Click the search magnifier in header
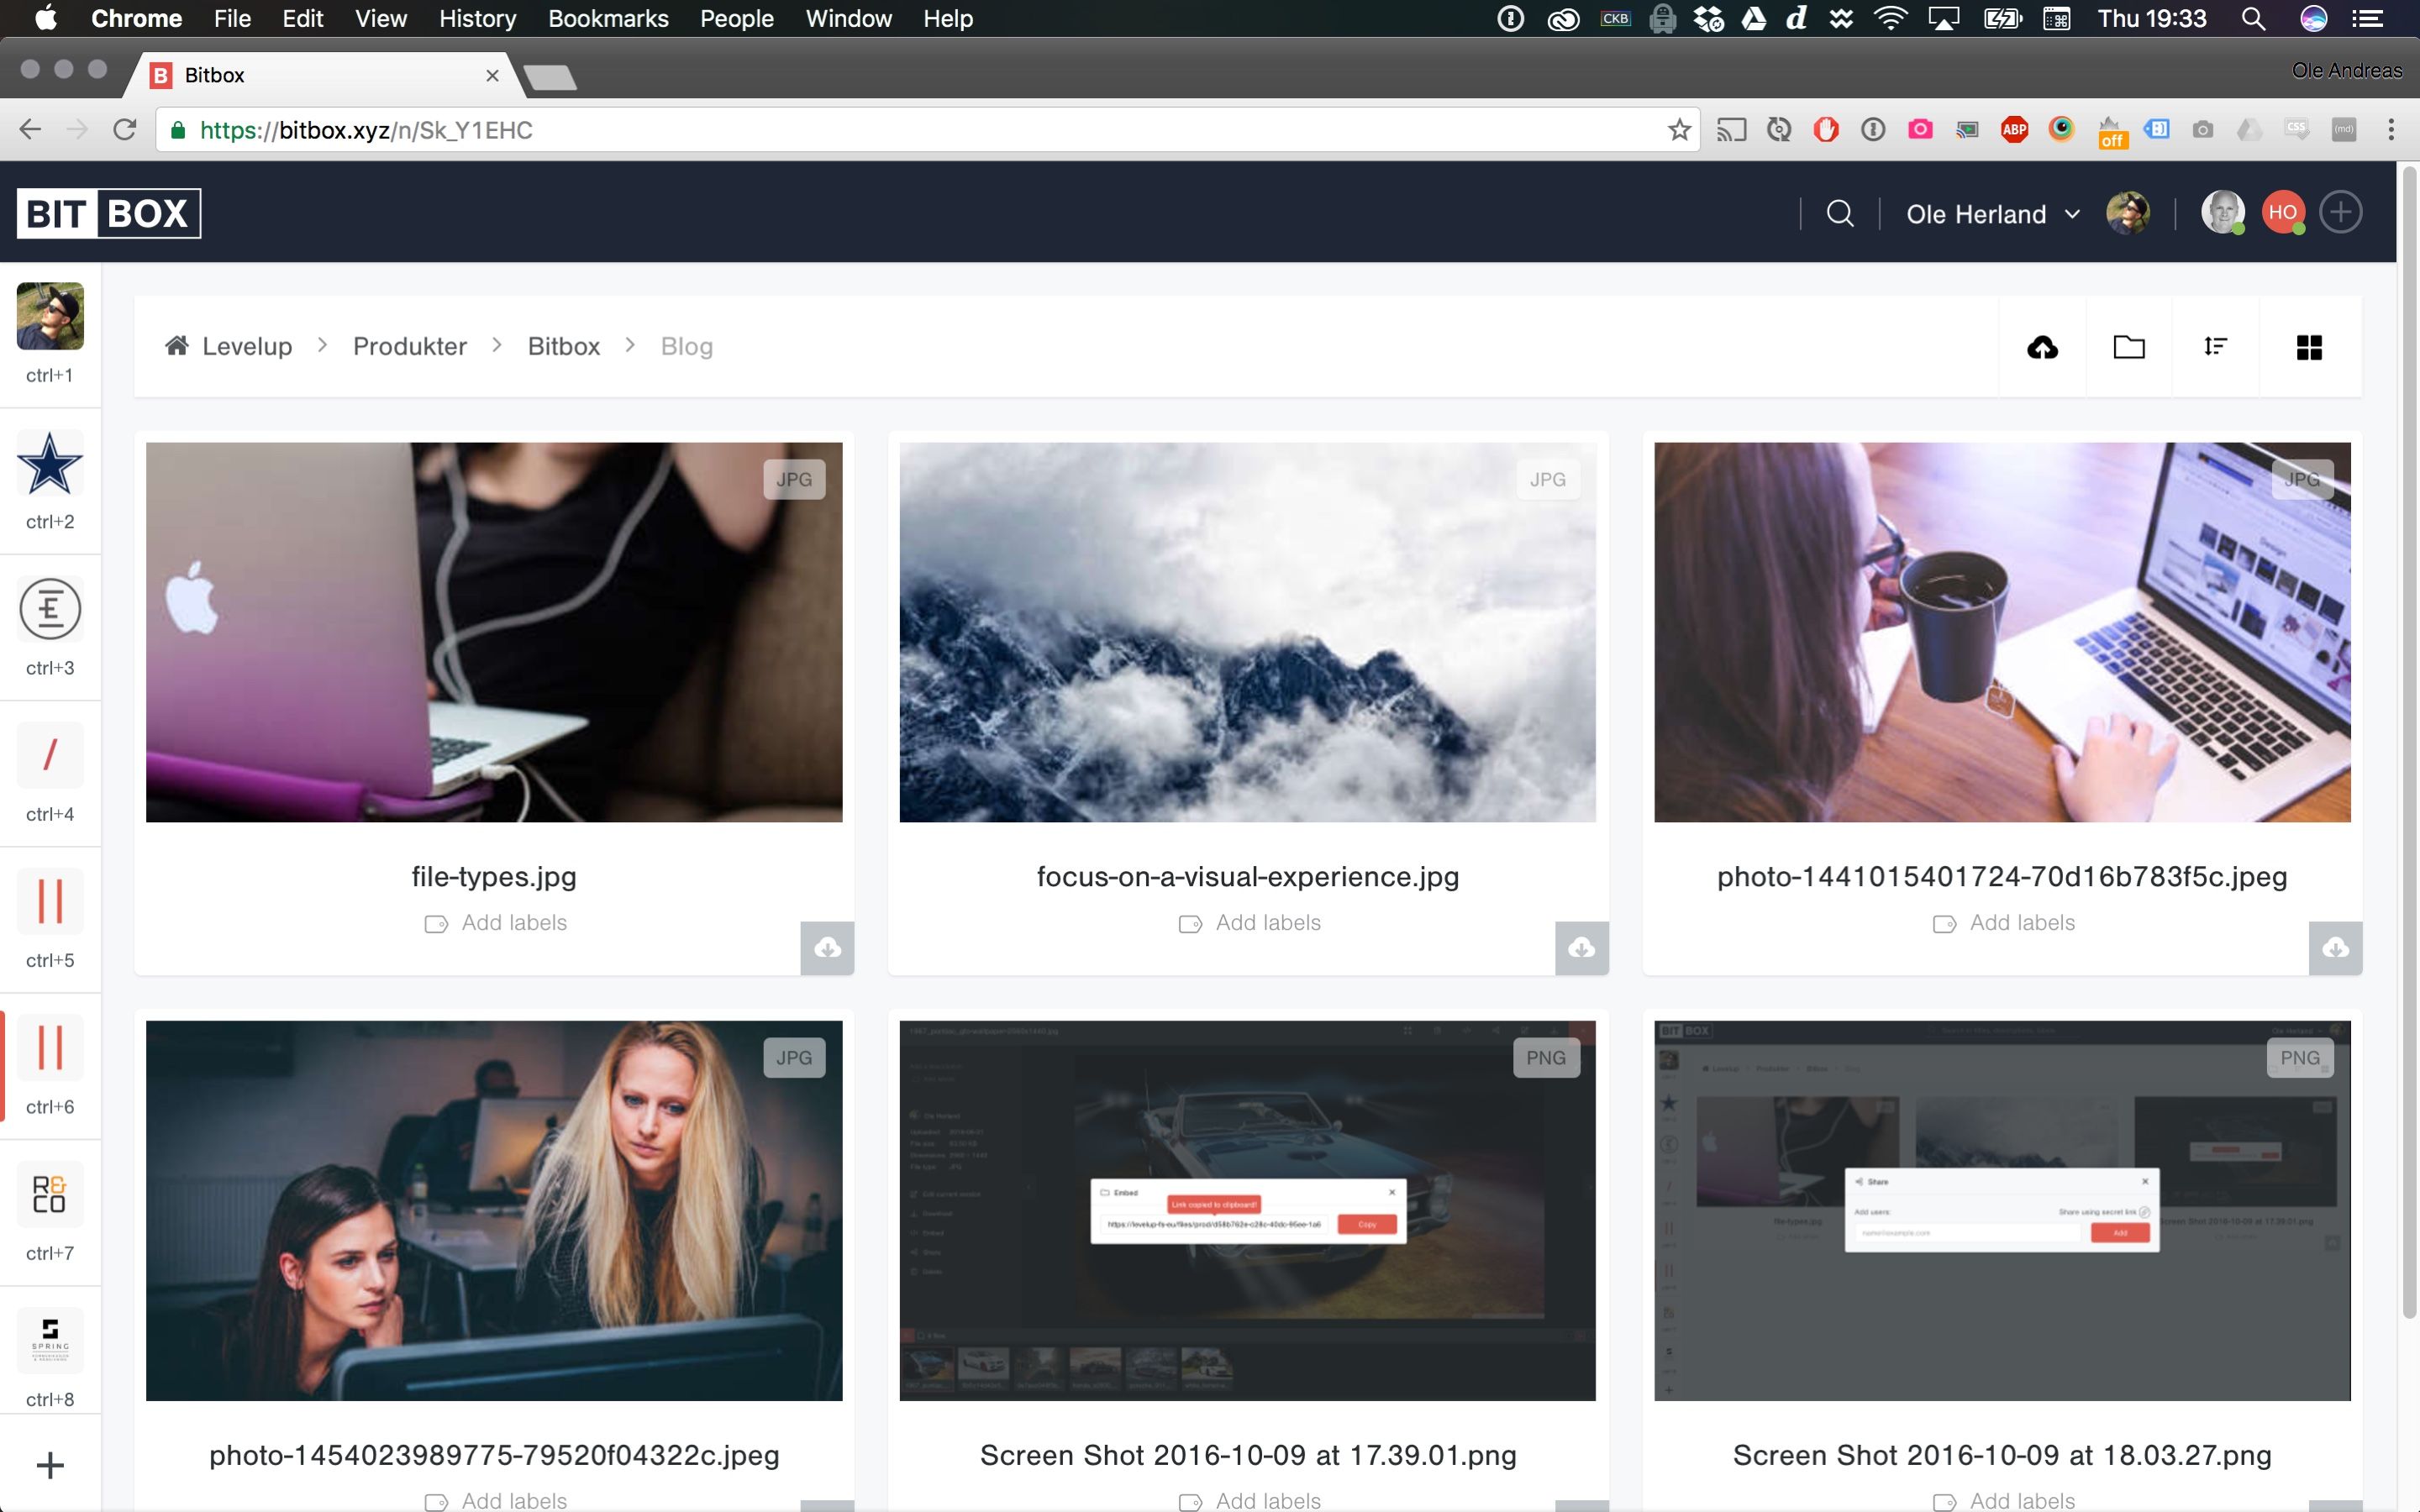This screenshot has height=1512, width=2420. click(1840, 213)
